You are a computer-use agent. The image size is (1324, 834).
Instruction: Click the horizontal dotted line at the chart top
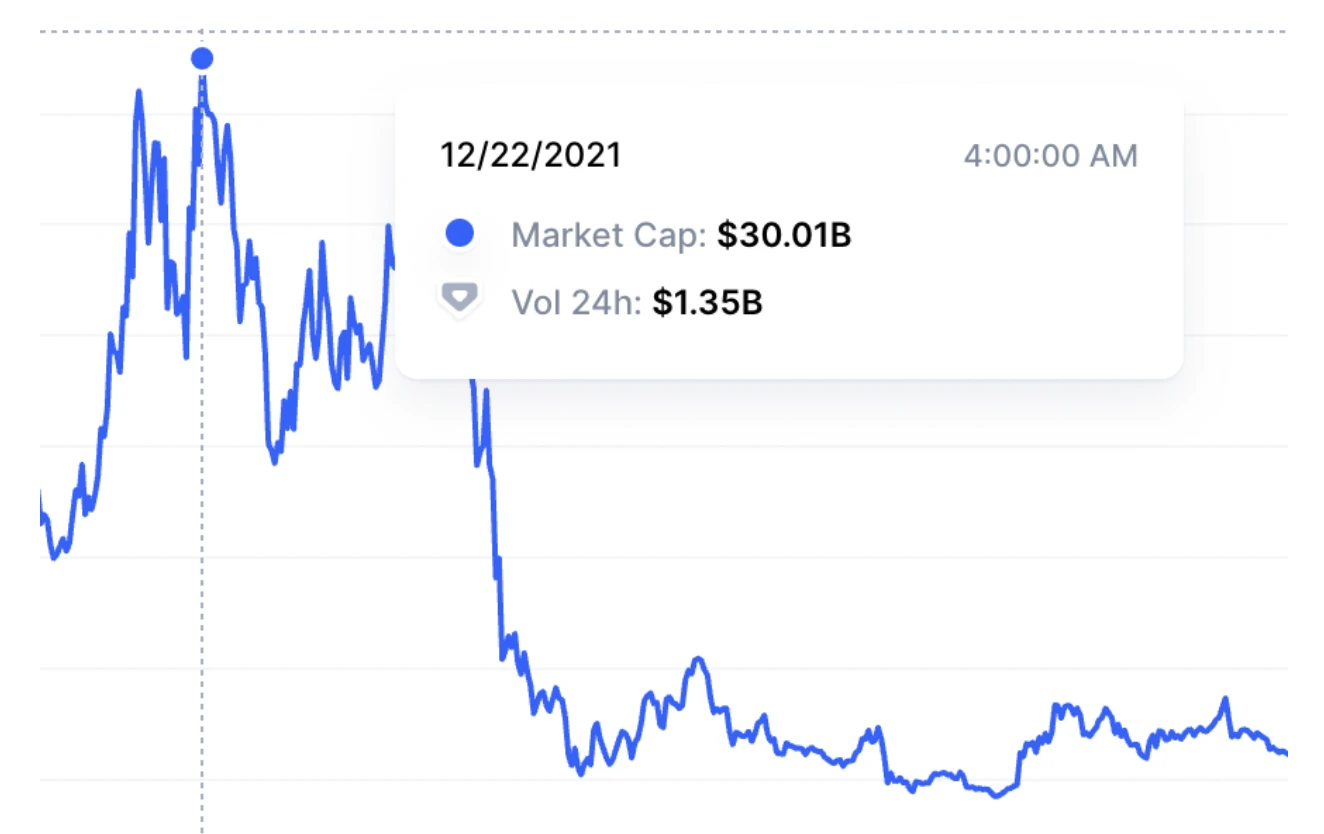pyautogui.click(x=700, y=32)
